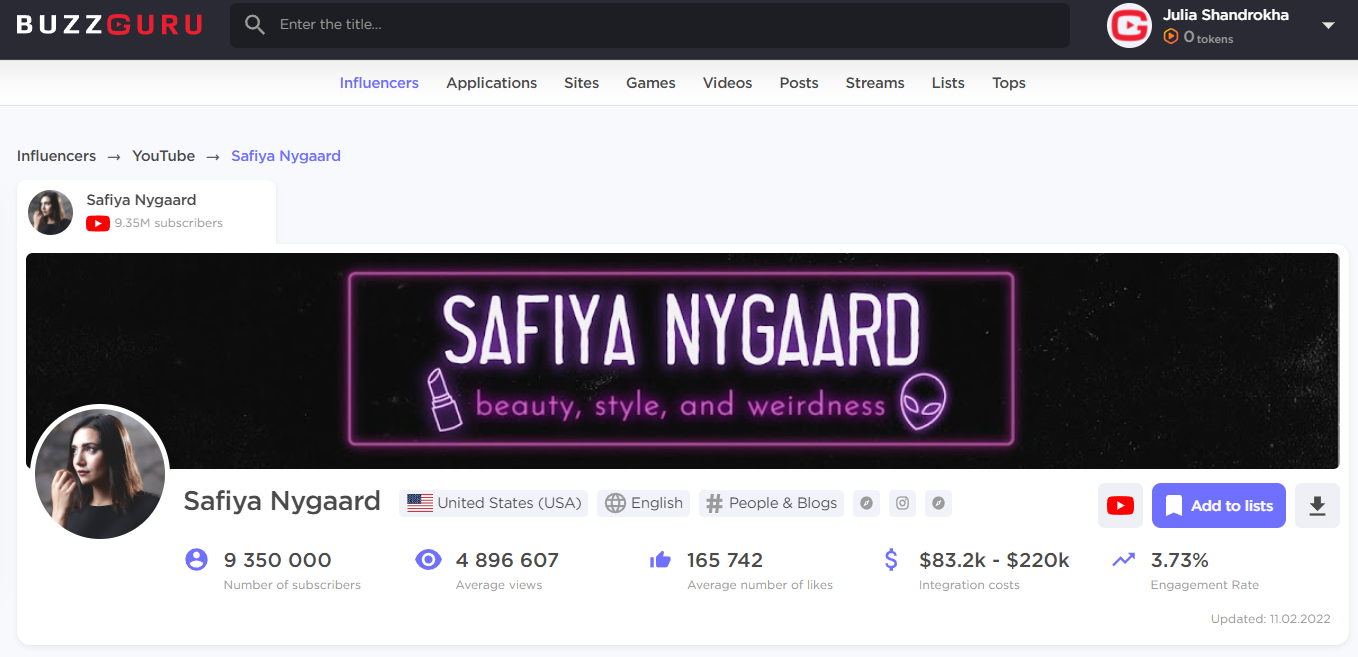Click the $83.2k - $220k integration costs value
The image size is (1358, 657).
(994, 560)
